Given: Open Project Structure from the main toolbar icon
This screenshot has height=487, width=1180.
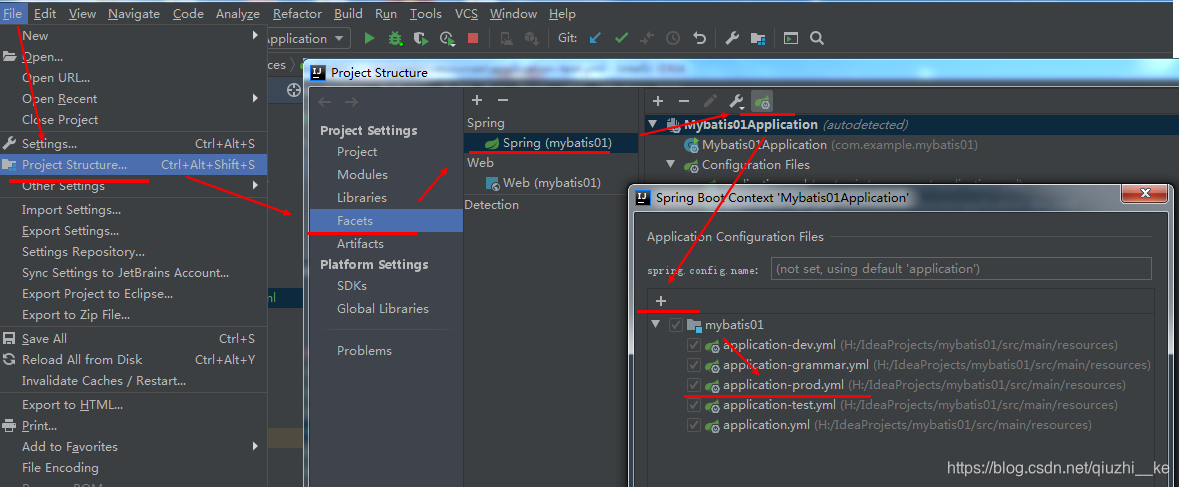Looking at the screenshot, I should tap(758, 38).
